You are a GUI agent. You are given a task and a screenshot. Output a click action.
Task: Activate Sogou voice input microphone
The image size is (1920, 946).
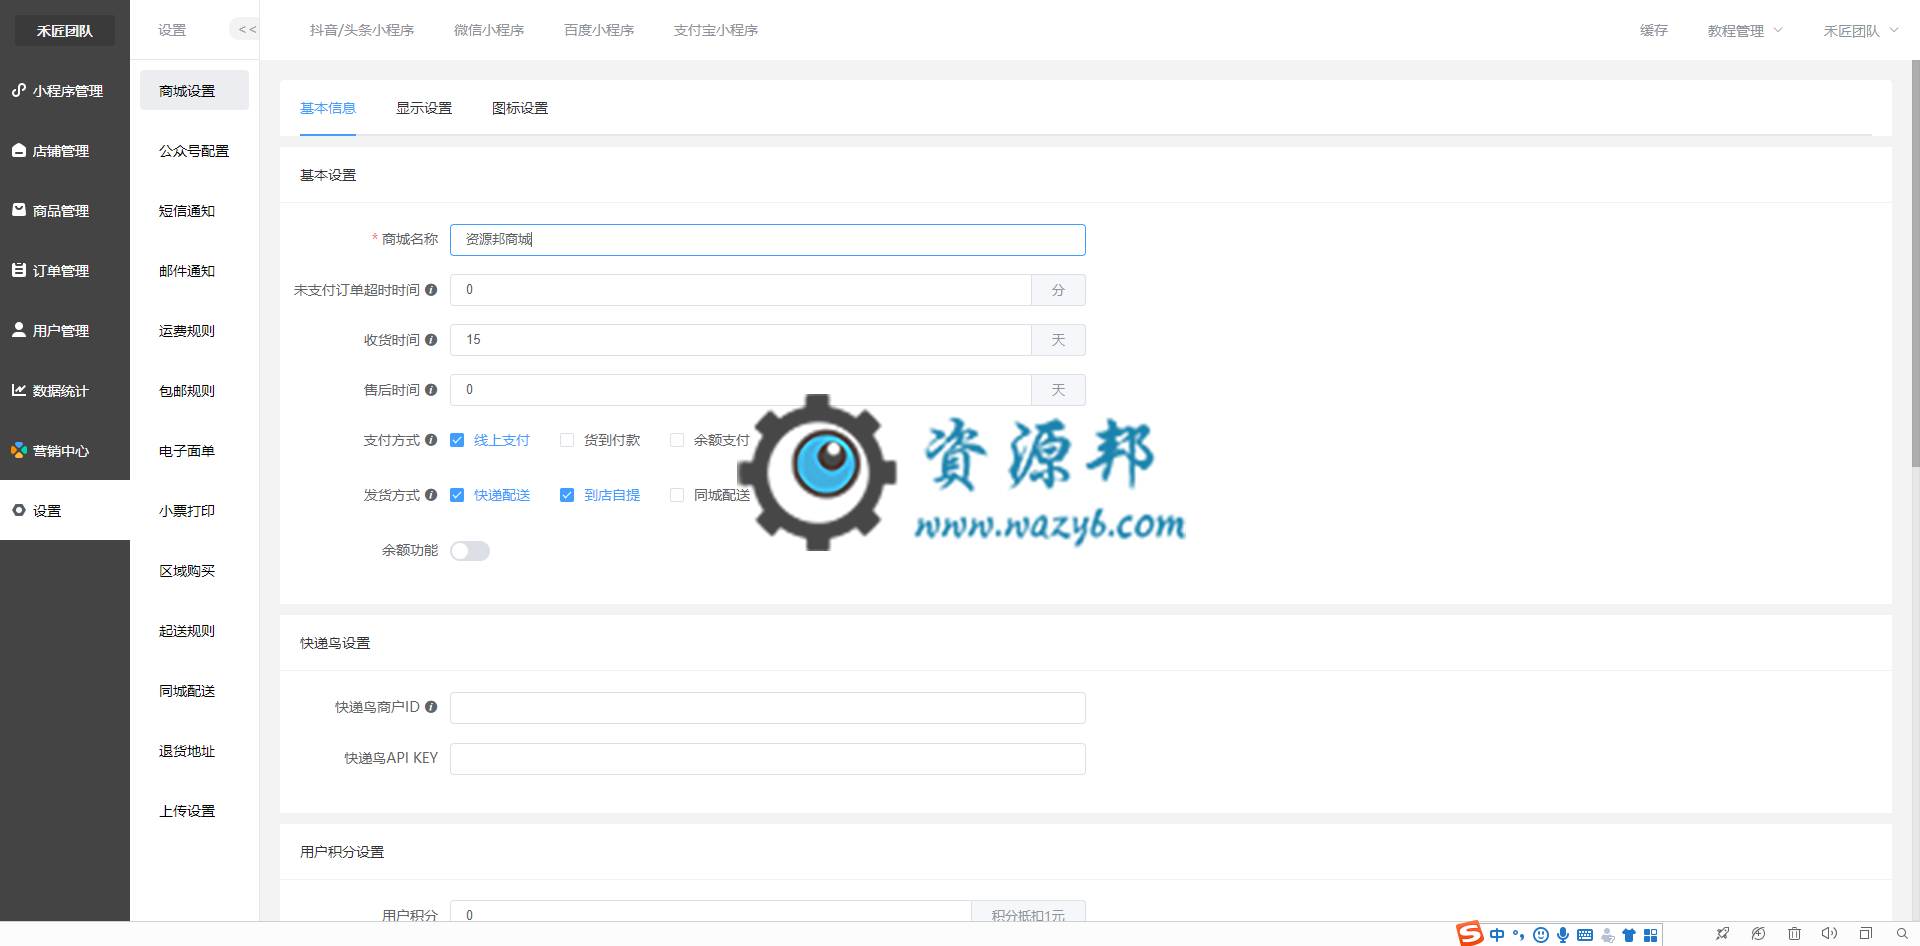(1563, 935)
